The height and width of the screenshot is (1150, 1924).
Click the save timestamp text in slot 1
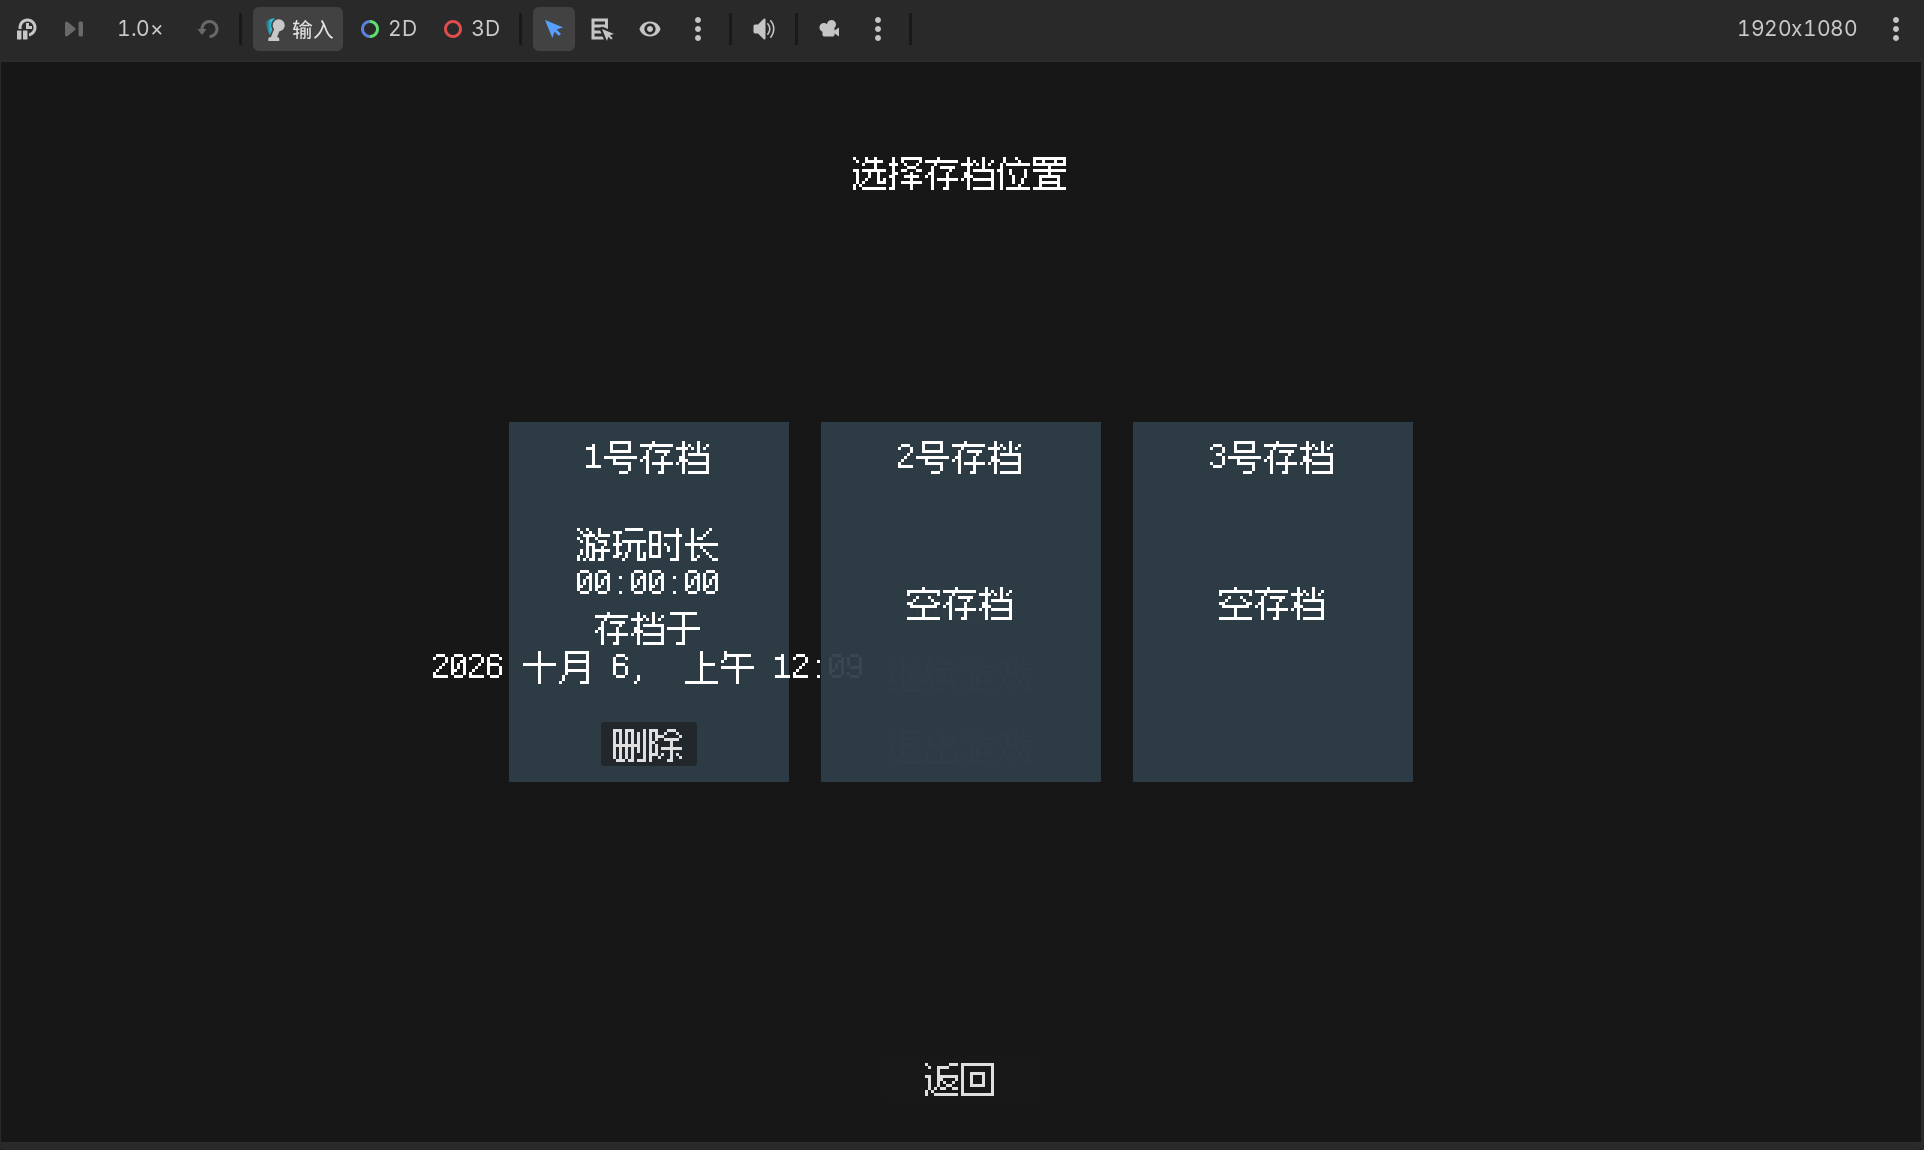pyautogui.click(x=647, y=667)
